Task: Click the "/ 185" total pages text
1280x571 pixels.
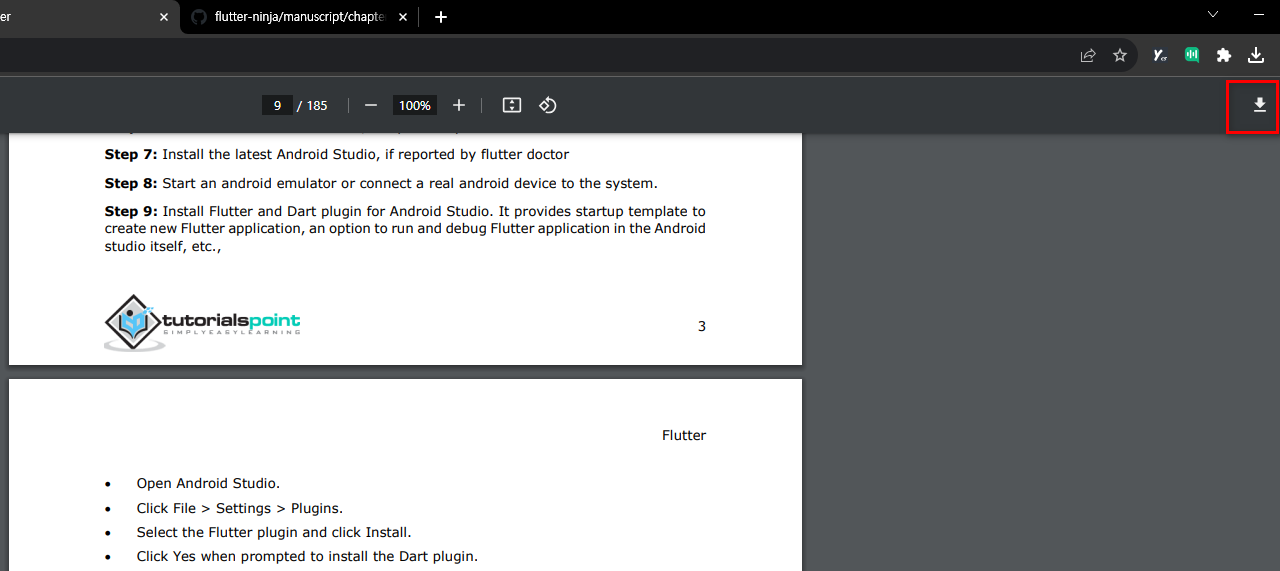Action: [x=313, y=105]
